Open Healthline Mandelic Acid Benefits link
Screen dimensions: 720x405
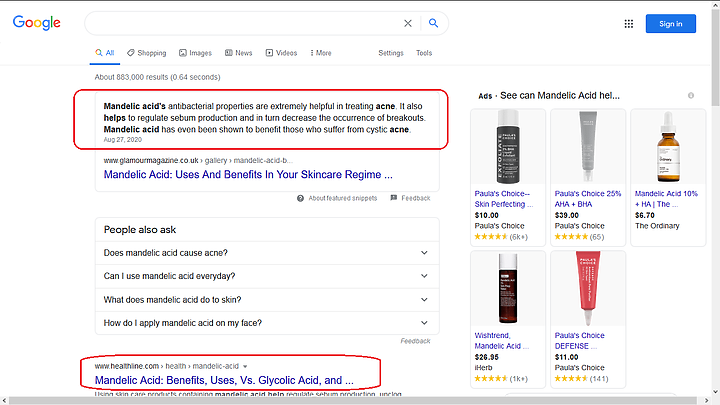click(224, 380)
